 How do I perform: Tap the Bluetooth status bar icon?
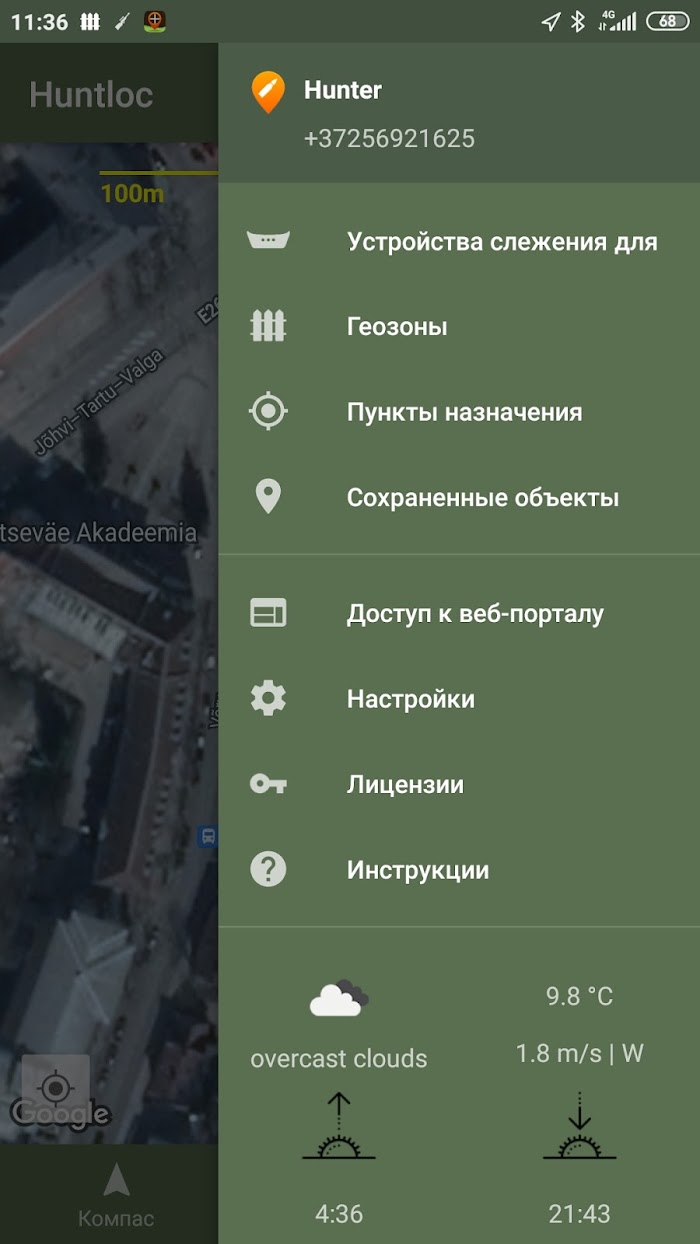[x=577, y=21]
